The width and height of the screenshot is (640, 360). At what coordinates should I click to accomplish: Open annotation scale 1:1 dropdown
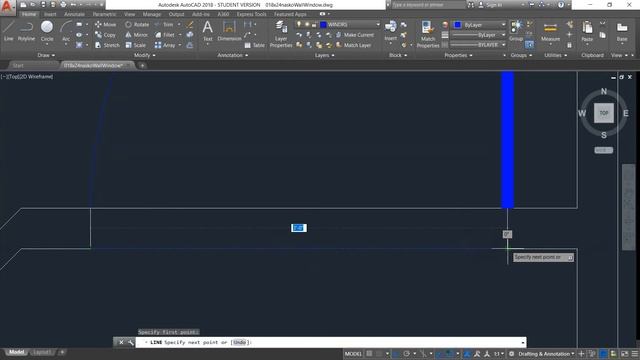coord(499,353)
